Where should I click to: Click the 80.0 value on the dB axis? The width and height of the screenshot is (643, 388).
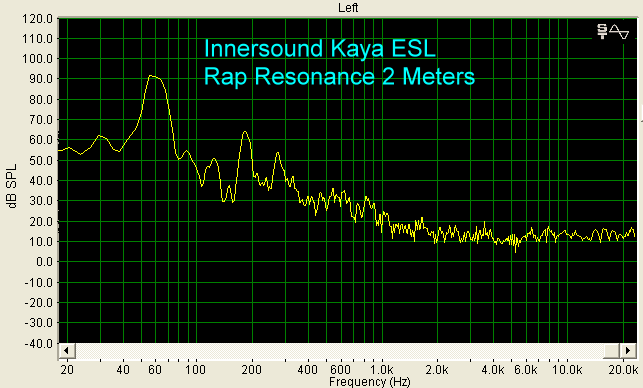[x=41, y=100]
